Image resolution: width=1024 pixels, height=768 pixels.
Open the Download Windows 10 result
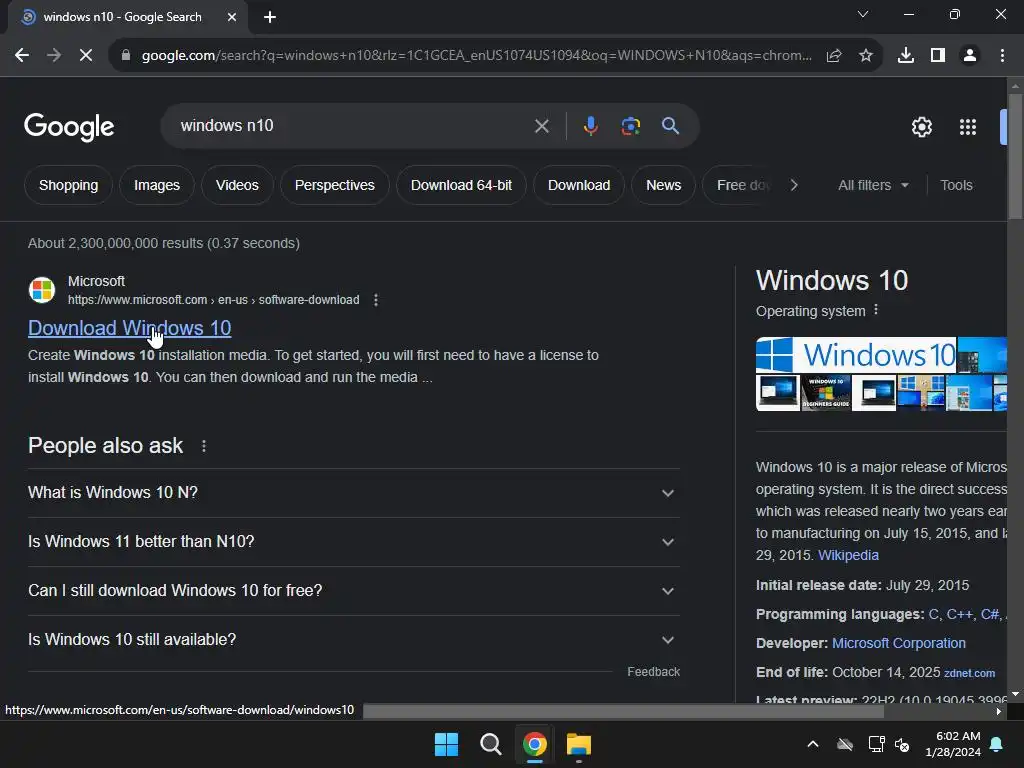(129, 328)
